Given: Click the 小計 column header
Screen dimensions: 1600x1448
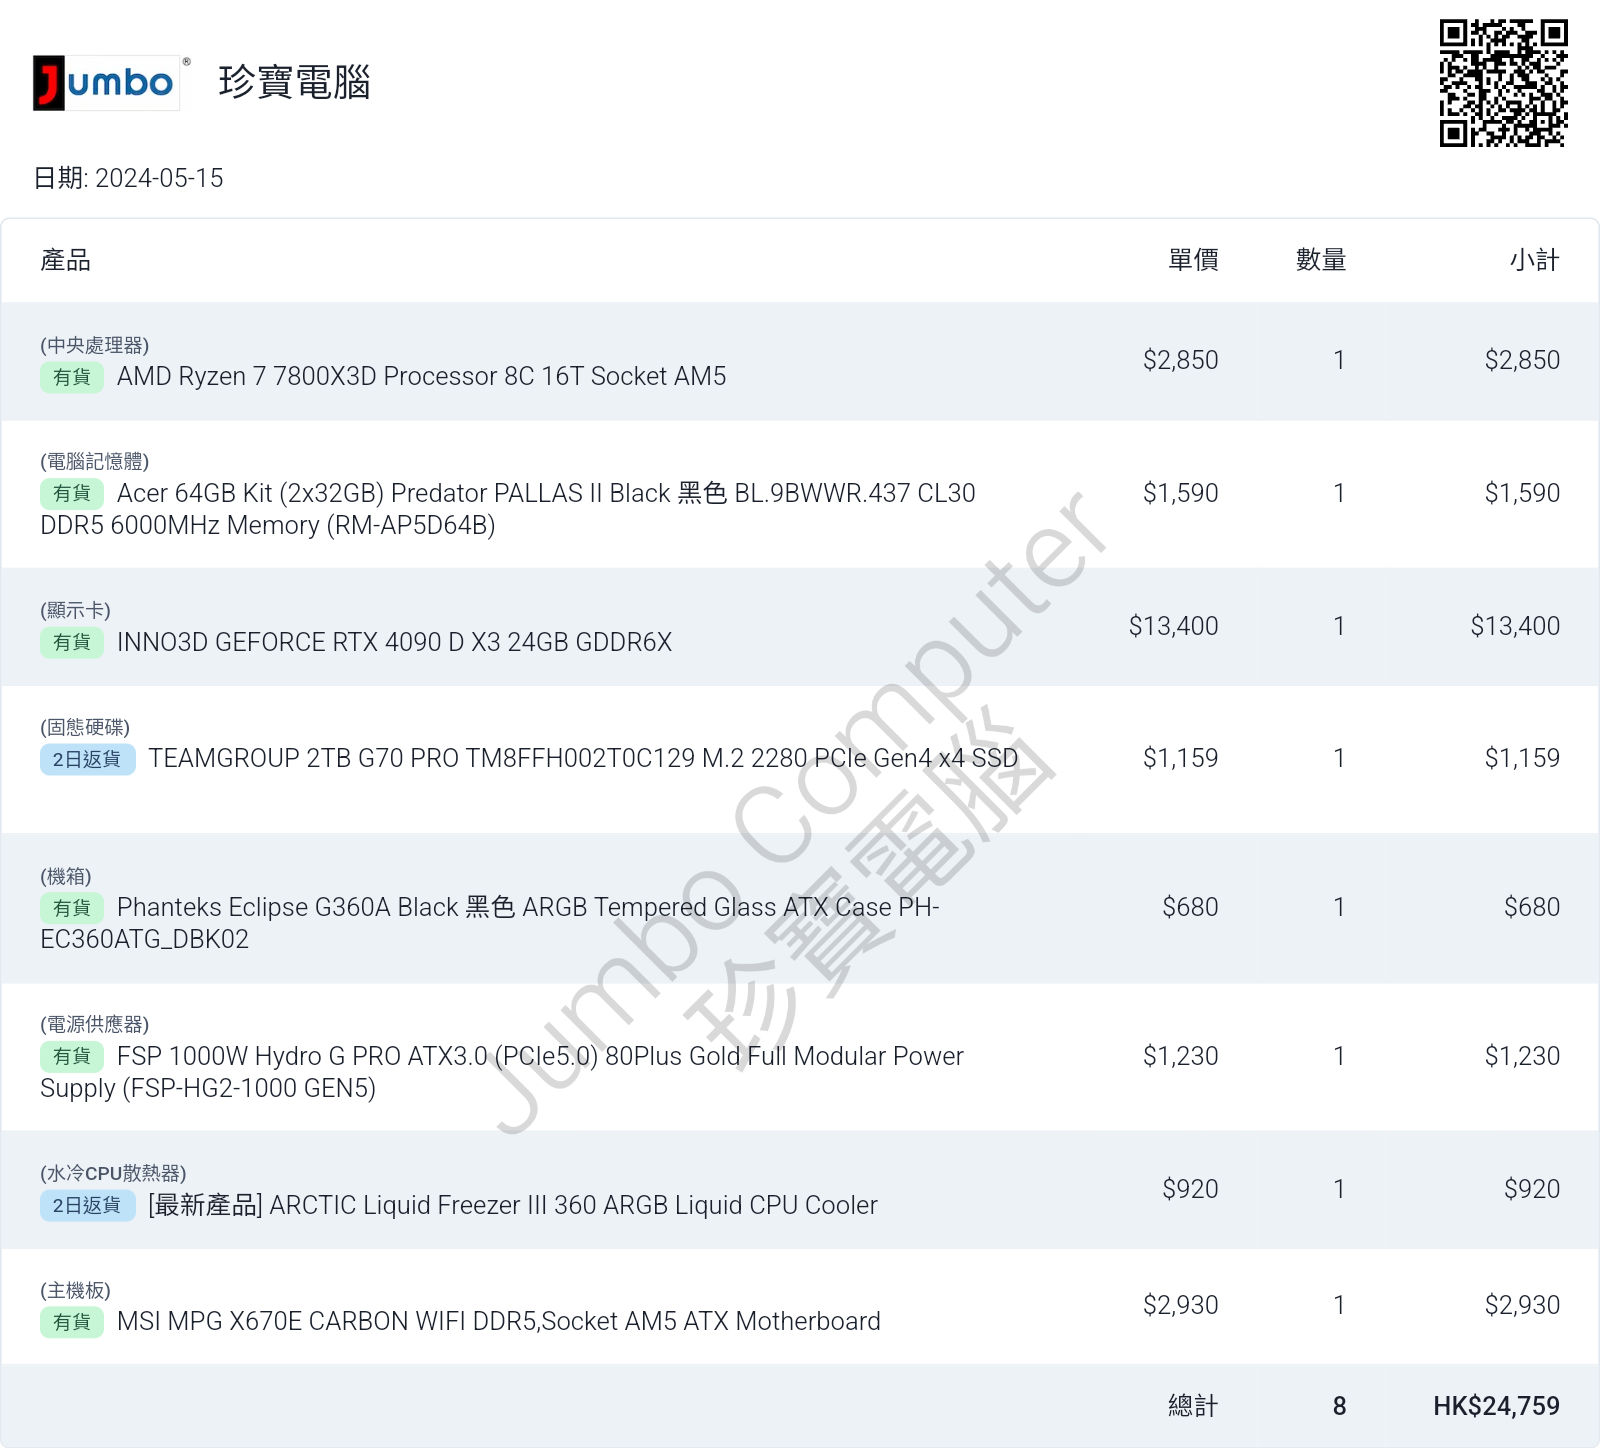Looking at the screenshot, I should 1534,260.
